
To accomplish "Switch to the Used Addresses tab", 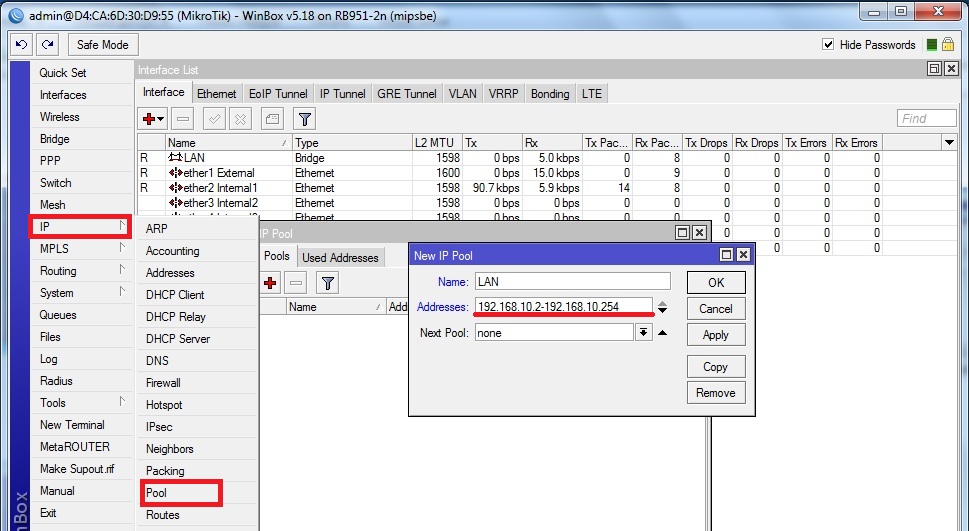I will point(340,257).
